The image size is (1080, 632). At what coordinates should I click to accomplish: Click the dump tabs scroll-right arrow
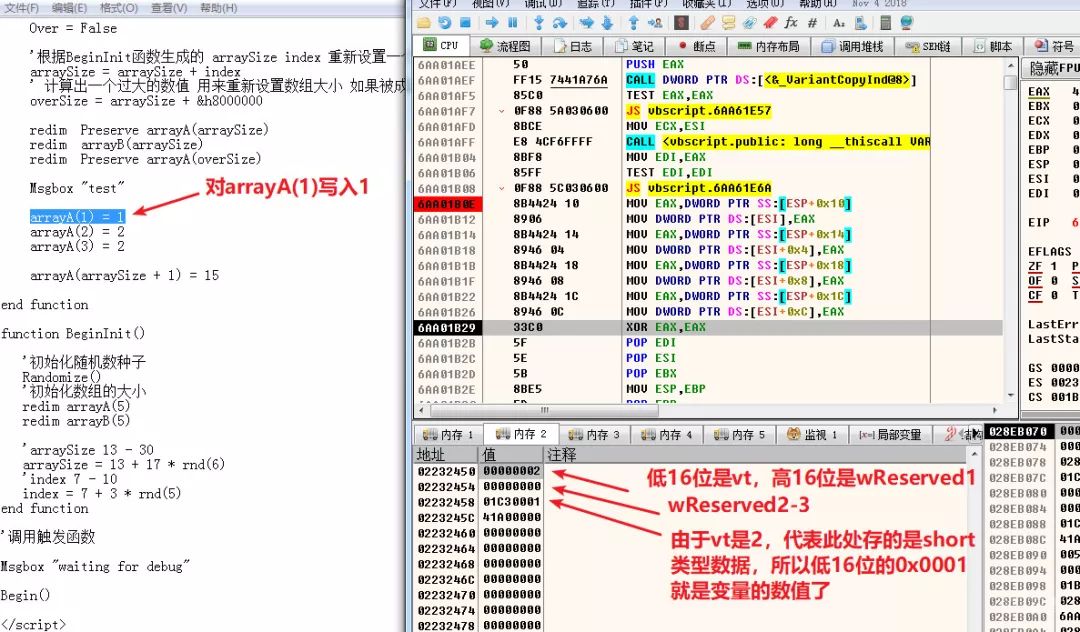(975, 434)
